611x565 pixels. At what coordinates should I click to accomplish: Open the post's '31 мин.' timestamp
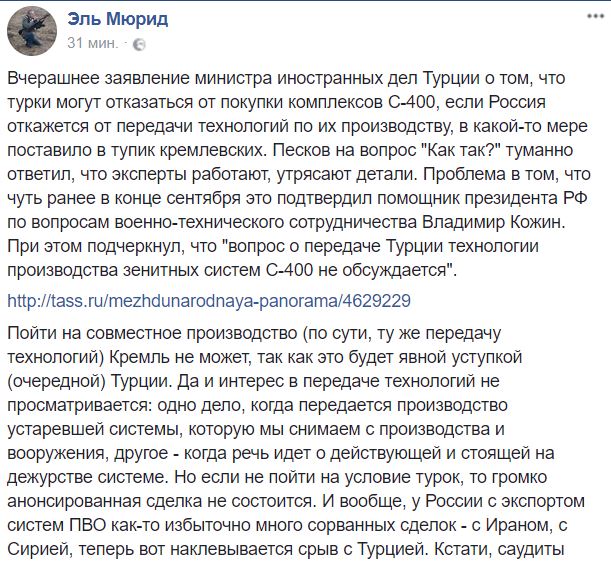tap(92, 43)
